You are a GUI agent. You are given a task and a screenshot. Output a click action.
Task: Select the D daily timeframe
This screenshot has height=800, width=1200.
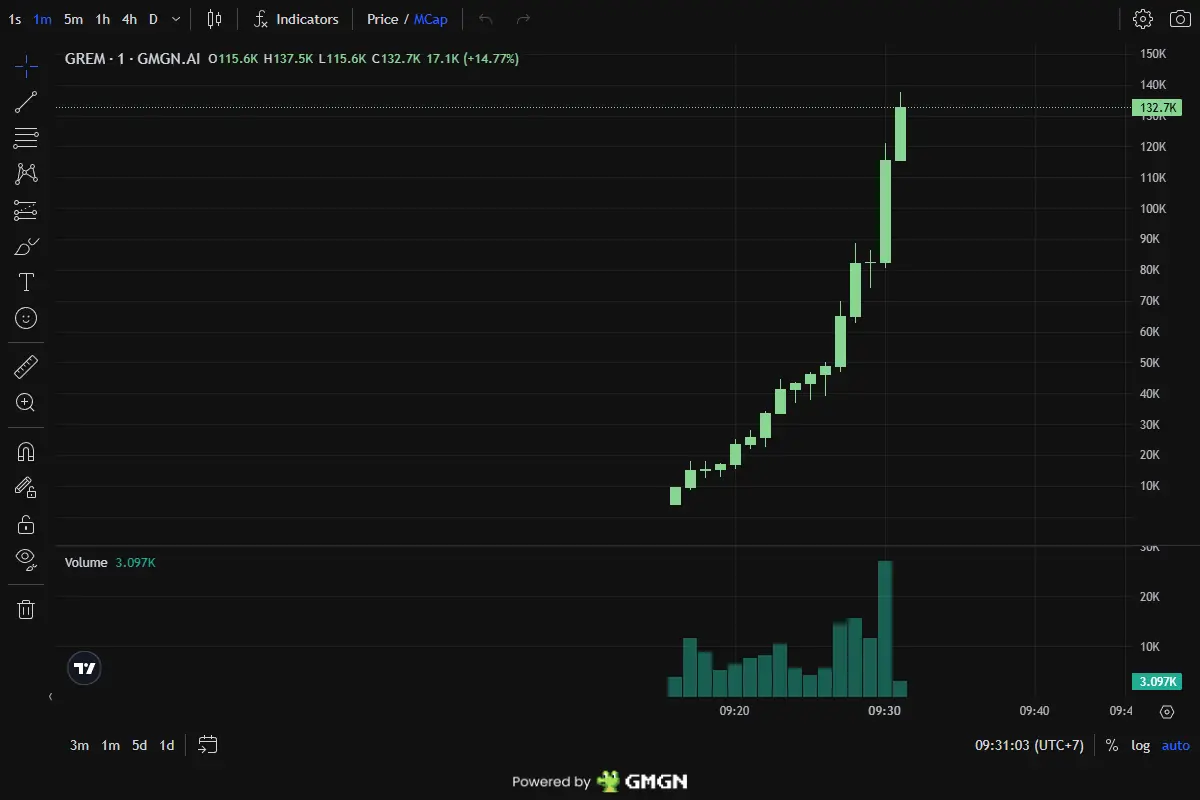[x=153, y=19]
